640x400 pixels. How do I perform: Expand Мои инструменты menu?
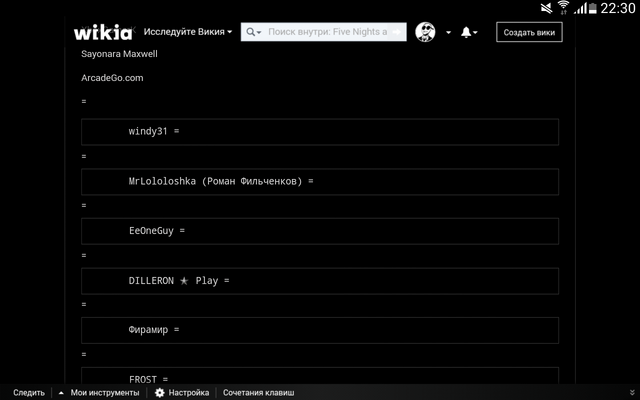click(99, 393)
